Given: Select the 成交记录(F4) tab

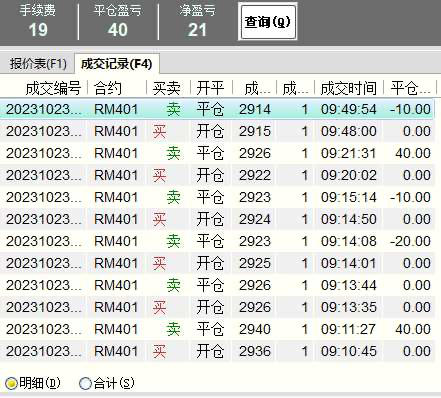Looking at the screenshot, I should pyautogui.click(x=117, y=63).
